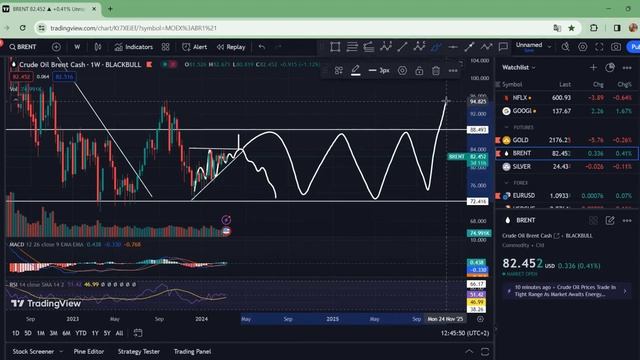Set chart range to 1M

tap(40, 333)
